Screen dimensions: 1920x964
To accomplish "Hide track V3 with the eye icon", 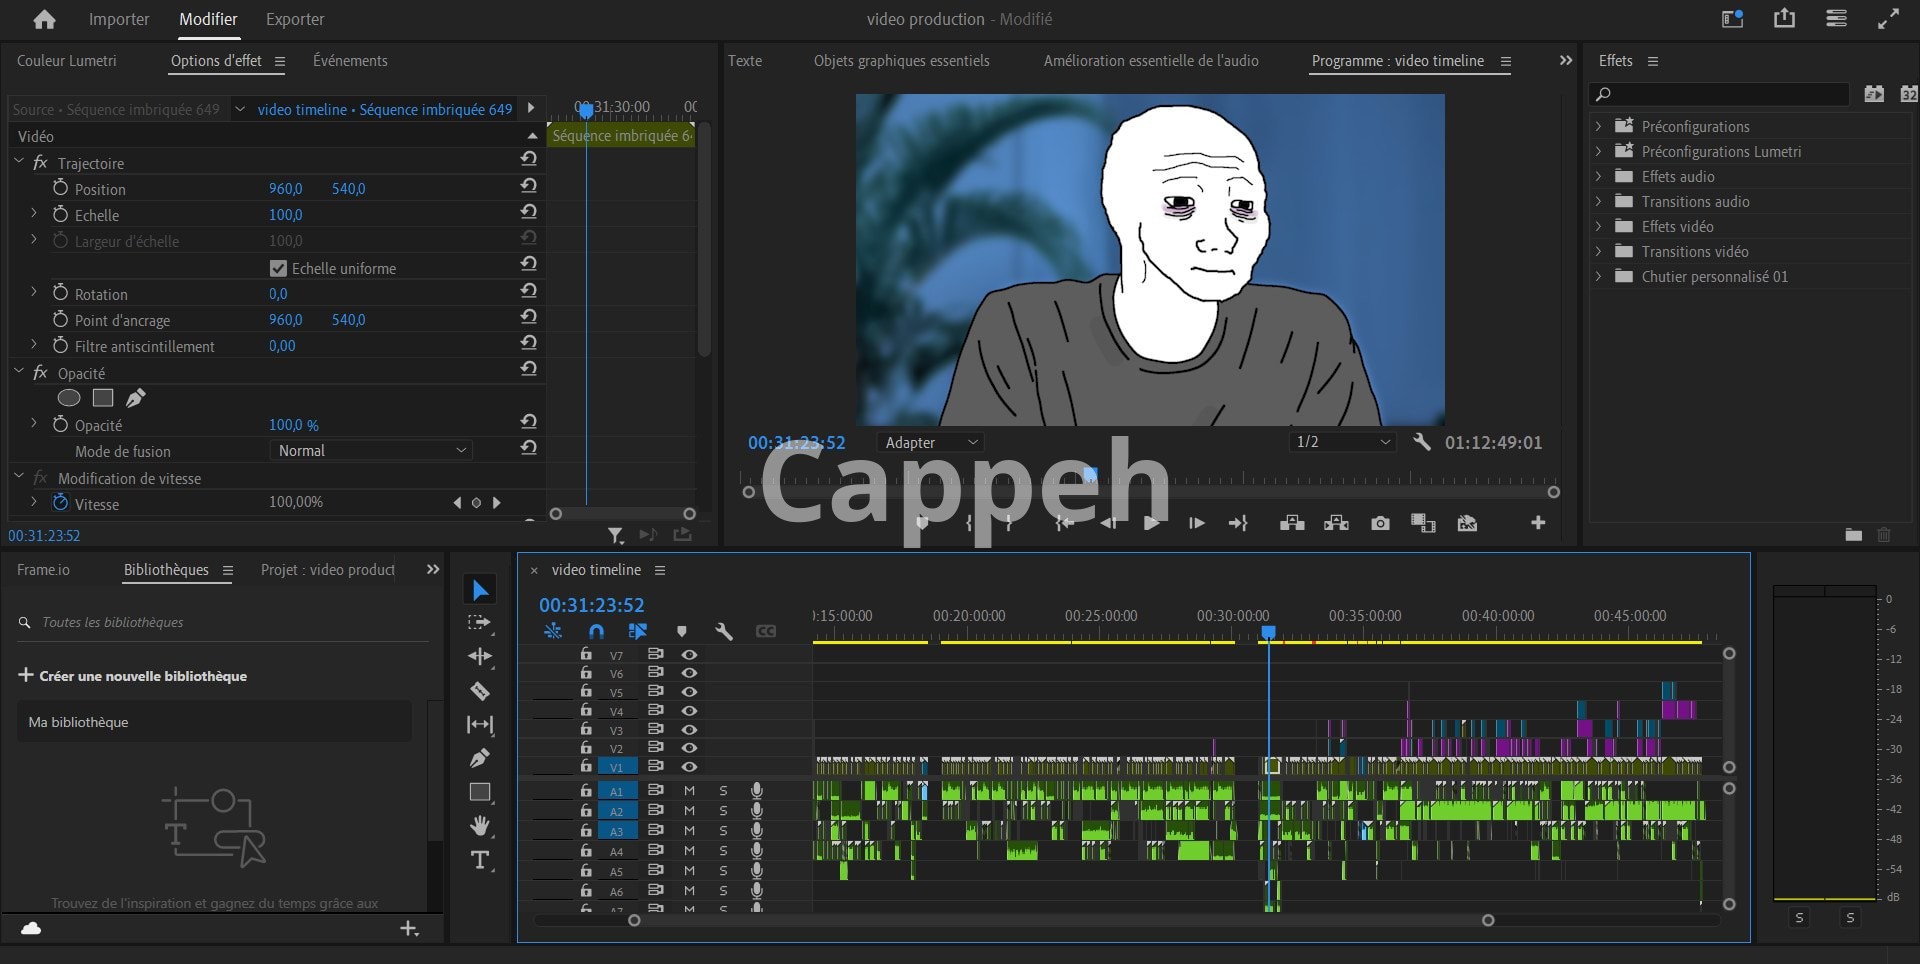I will point(689,729).
